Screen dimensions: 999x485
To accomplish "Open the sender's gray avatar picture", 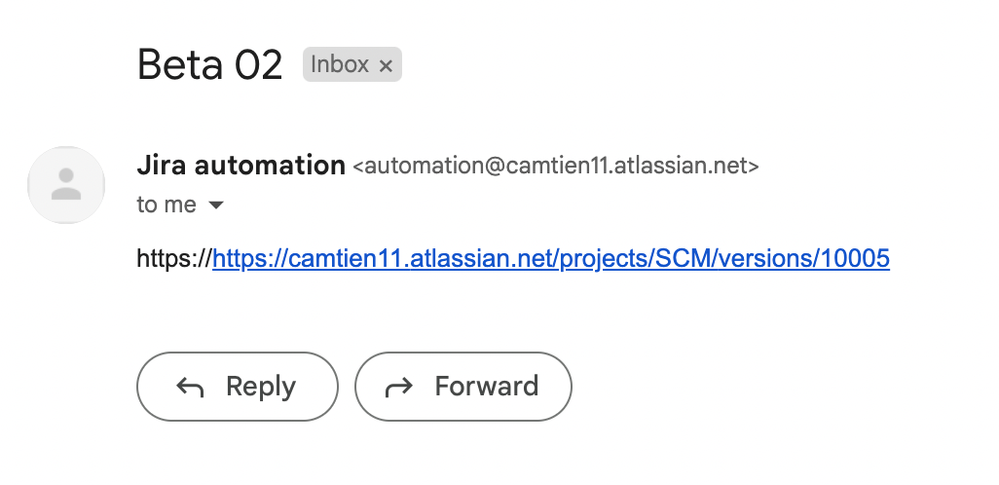I will 66,185.
